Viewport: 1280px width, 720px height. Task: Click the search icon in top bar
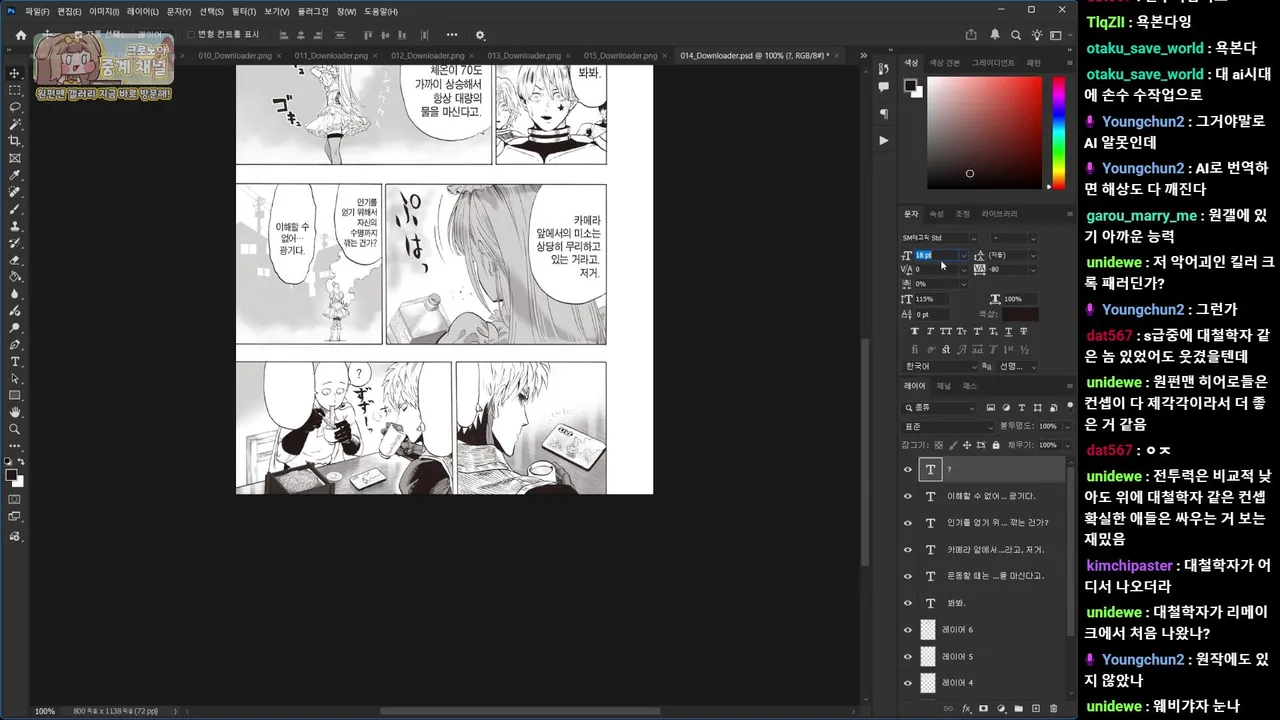coord(1016,35)
